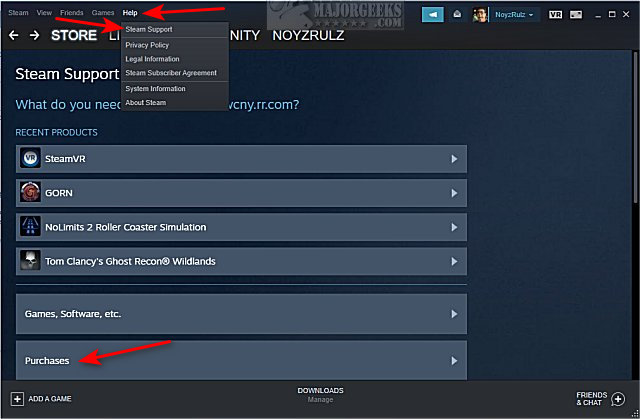
Task: Select the SteamVR product name
Action: click(x=65, y=159)
